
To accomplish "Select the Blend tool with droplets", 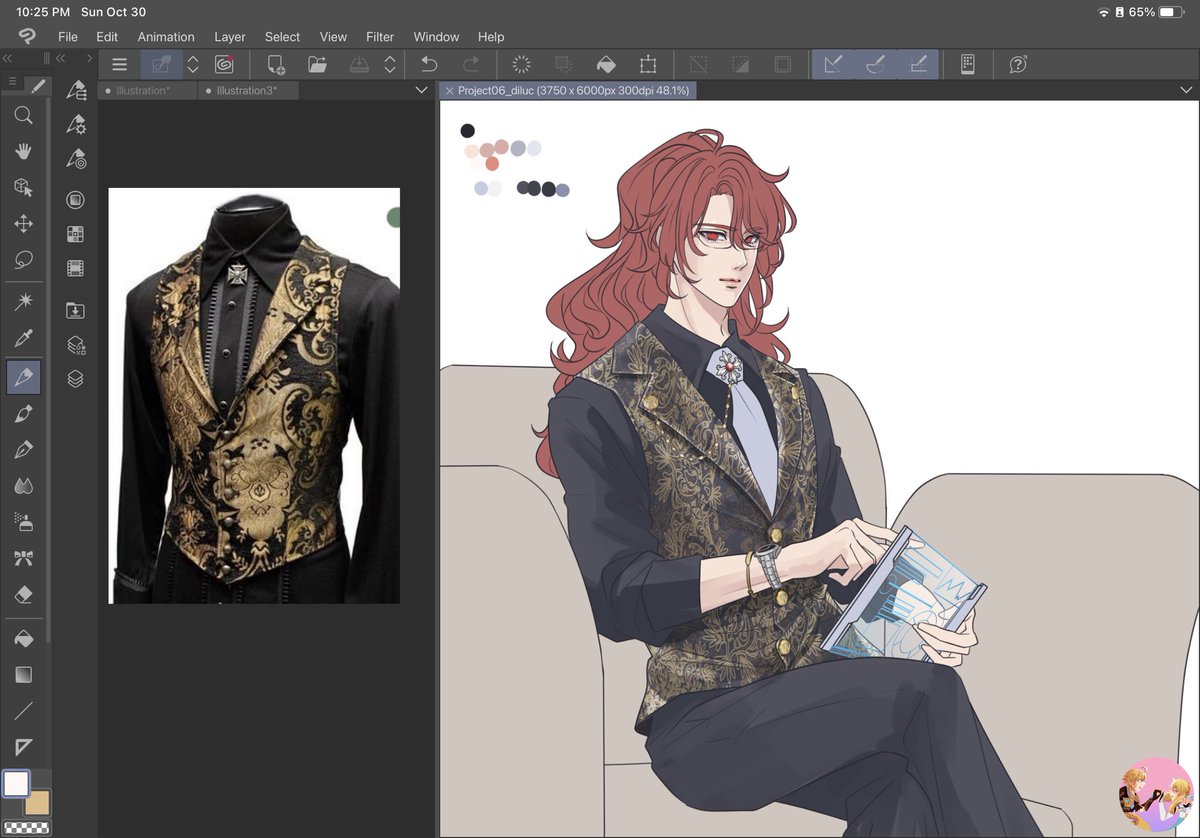I will 23,486.
